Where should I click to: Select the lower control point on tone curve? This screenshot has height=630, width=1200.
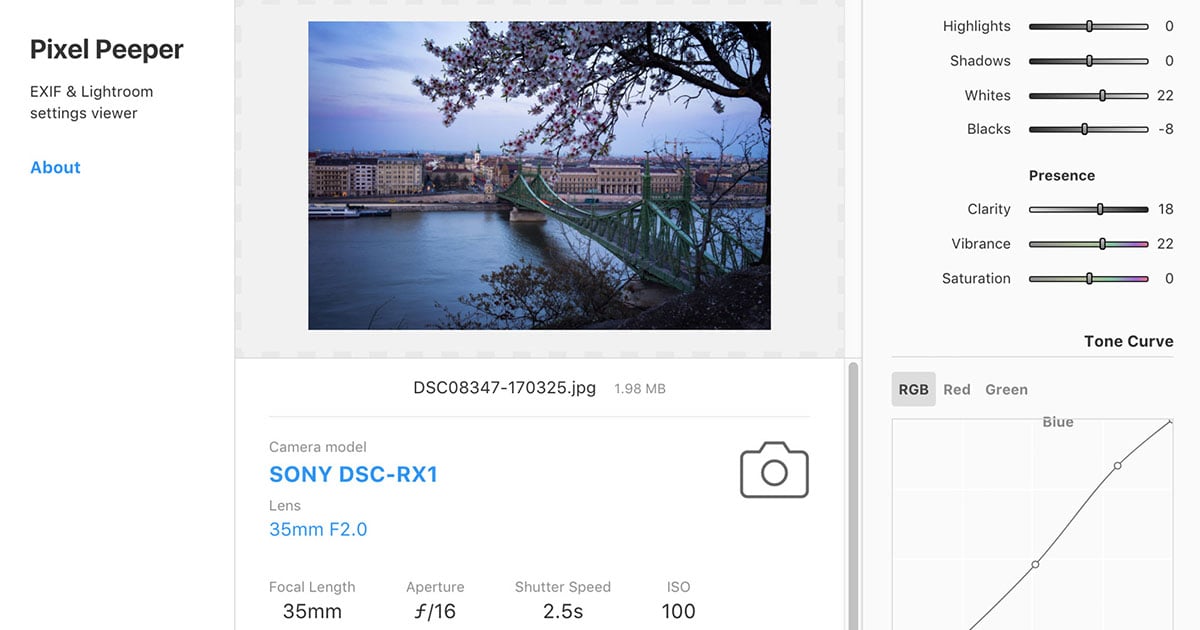click(1035, 564)
